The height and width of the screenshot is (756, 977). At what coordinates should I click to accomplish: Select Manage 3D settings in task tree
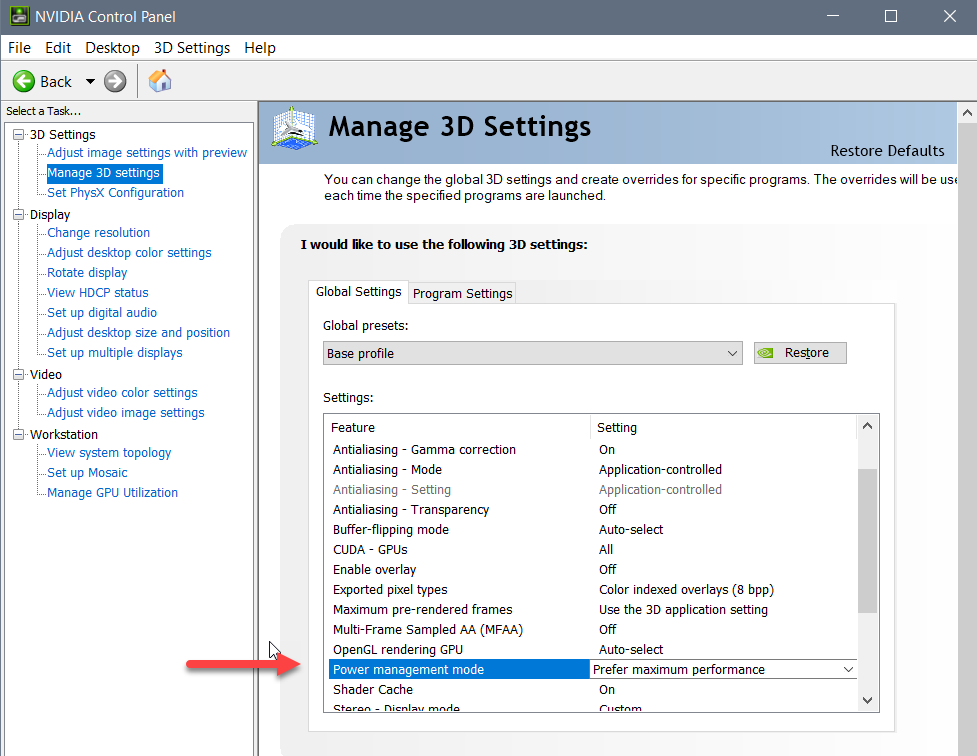pyautogui.click(x=103, y=173)
